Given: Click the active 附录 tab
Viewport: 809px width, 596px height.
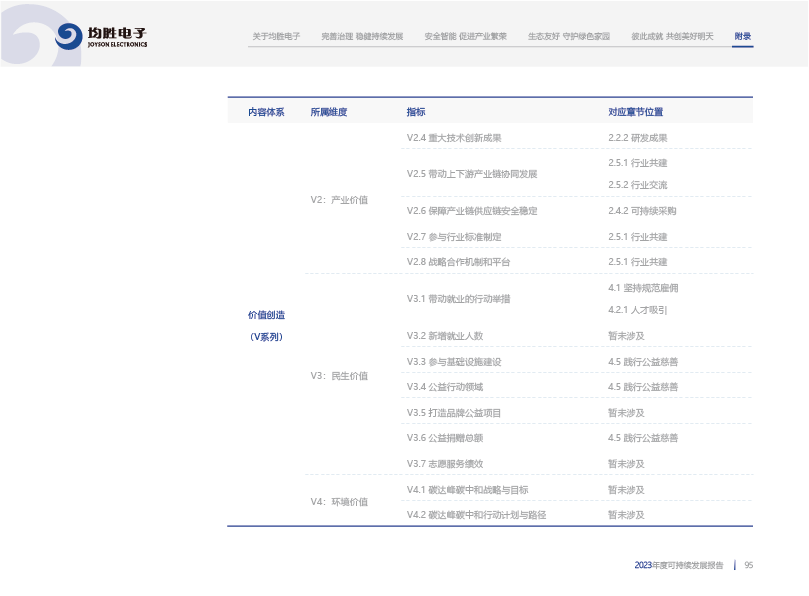Looking at the screenshot, I should click(742, 36).
